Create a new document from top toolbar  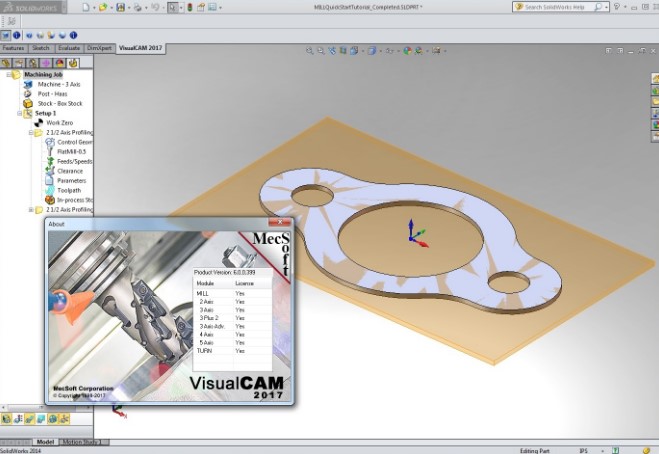point(86,7)
